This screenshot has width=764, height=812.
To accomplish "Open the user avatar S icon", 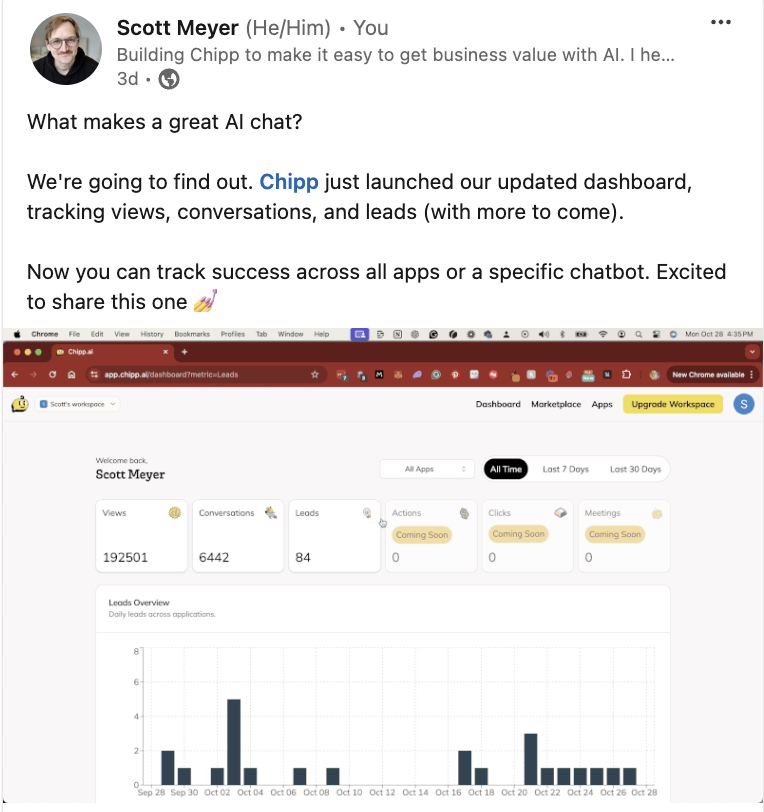I will 744,404.
